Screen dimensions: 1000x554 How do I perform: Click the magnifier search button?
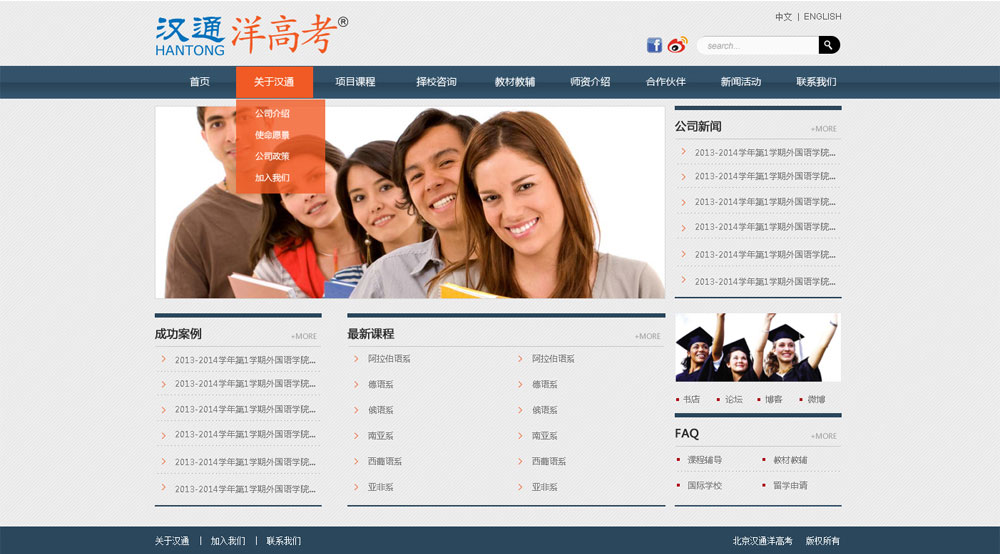click(x=829, y=45)
